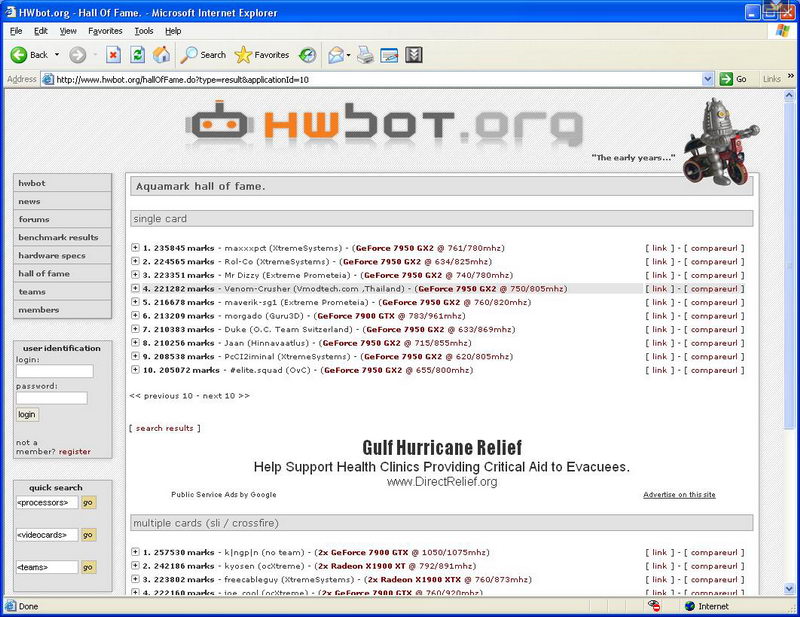
Task: Click the Stop loading icon
Action: 113,55
